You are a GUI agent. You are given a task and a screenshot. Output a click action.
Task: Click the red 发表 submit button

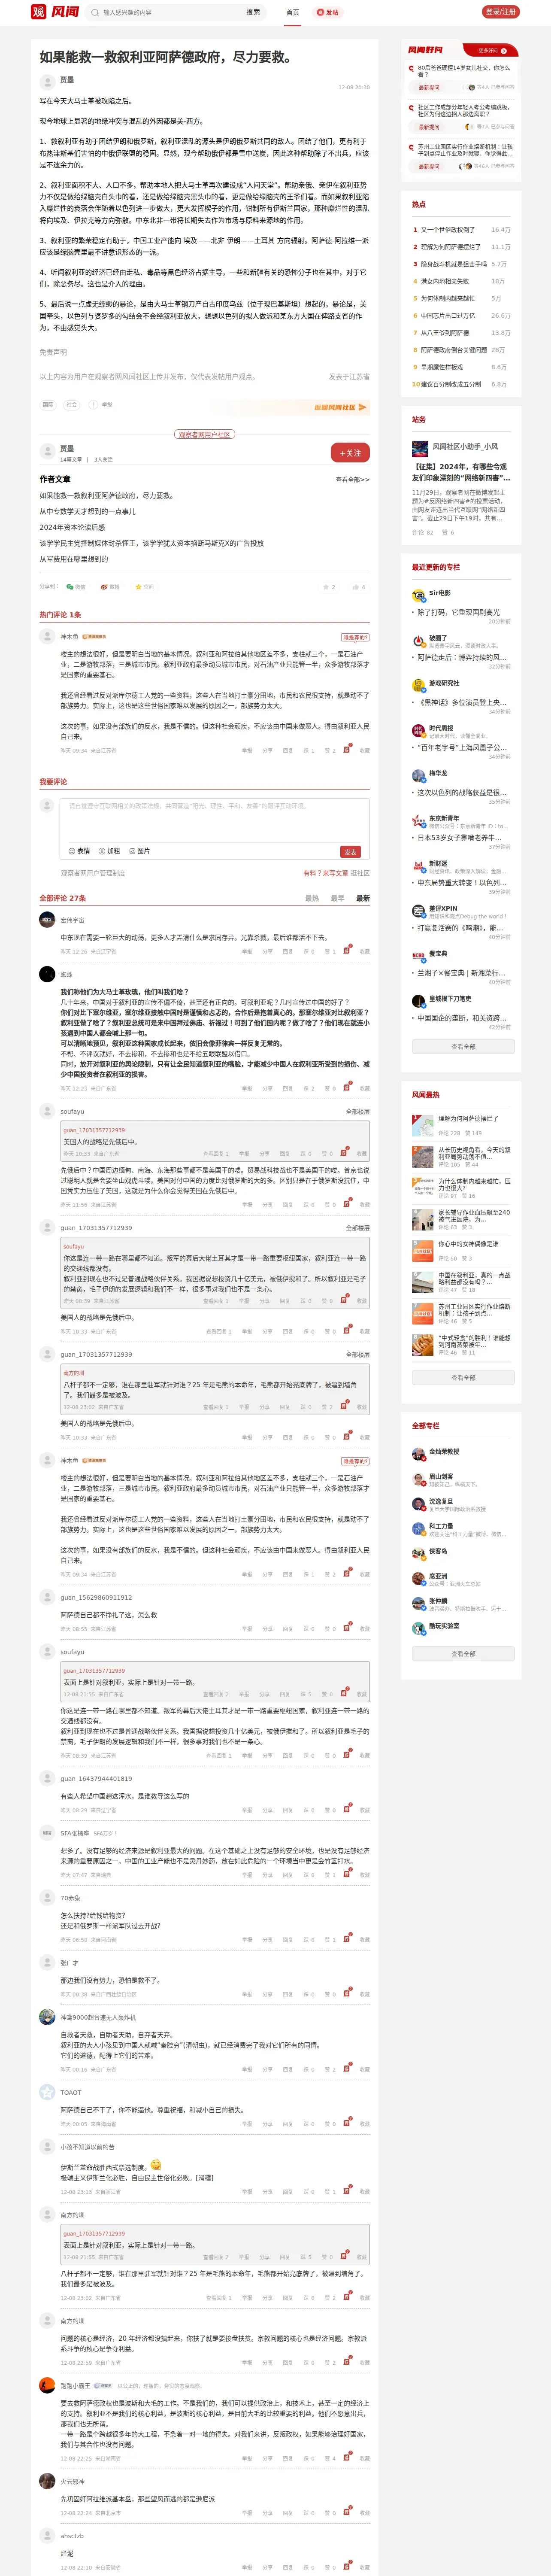click(x=350, y=852)
